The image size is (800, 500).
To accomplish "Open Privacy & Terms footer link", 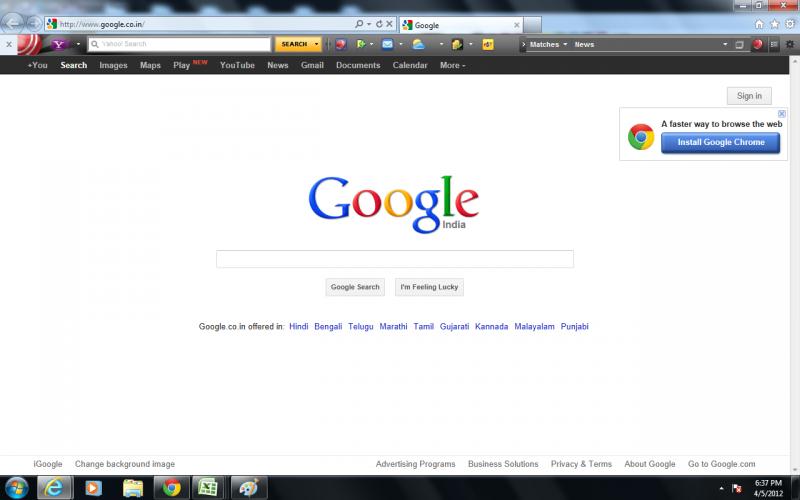I will [x=581, y=464].
